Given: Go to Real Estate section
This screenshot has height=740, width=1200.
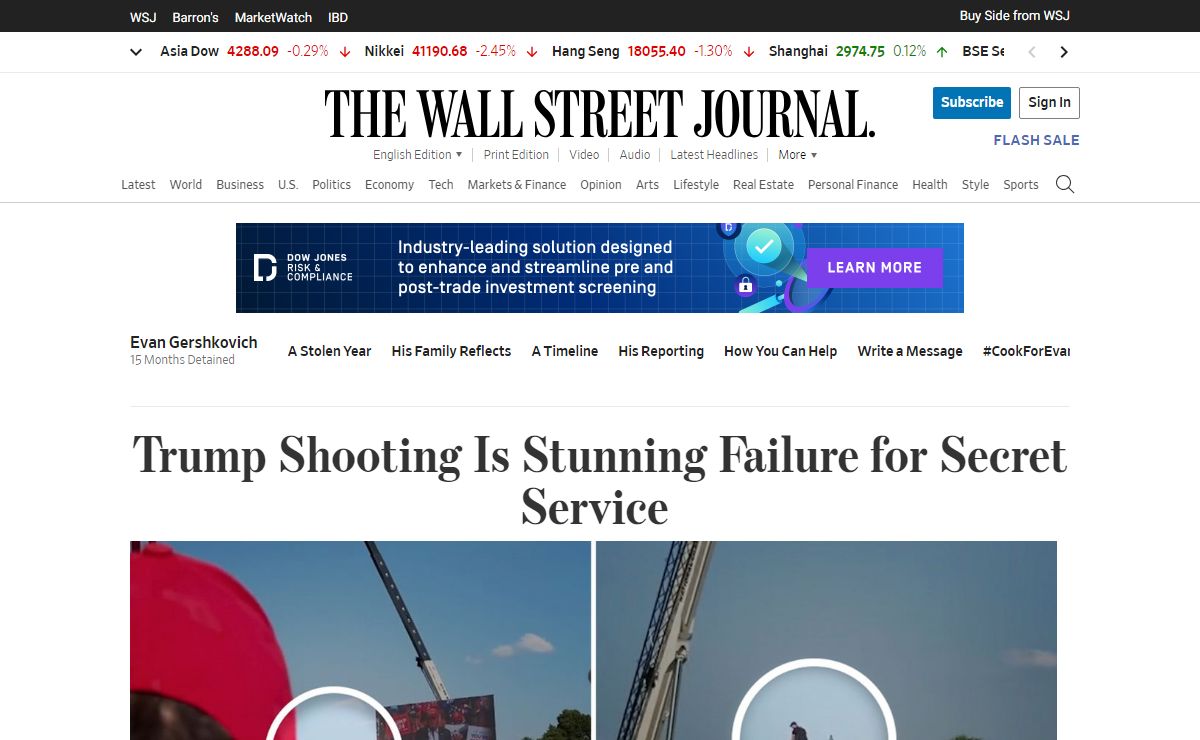Looking at the screenshot, I should tap(763, 185).
